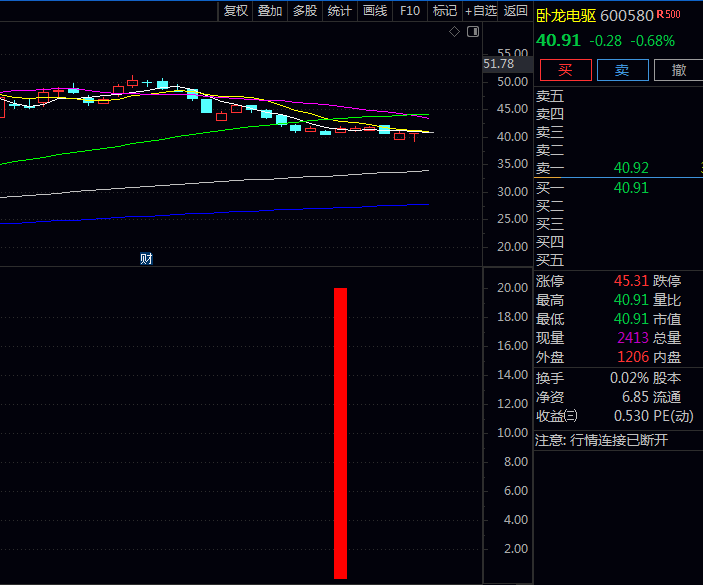
Task: Click 净资 value 6.85
Action: 635,397
